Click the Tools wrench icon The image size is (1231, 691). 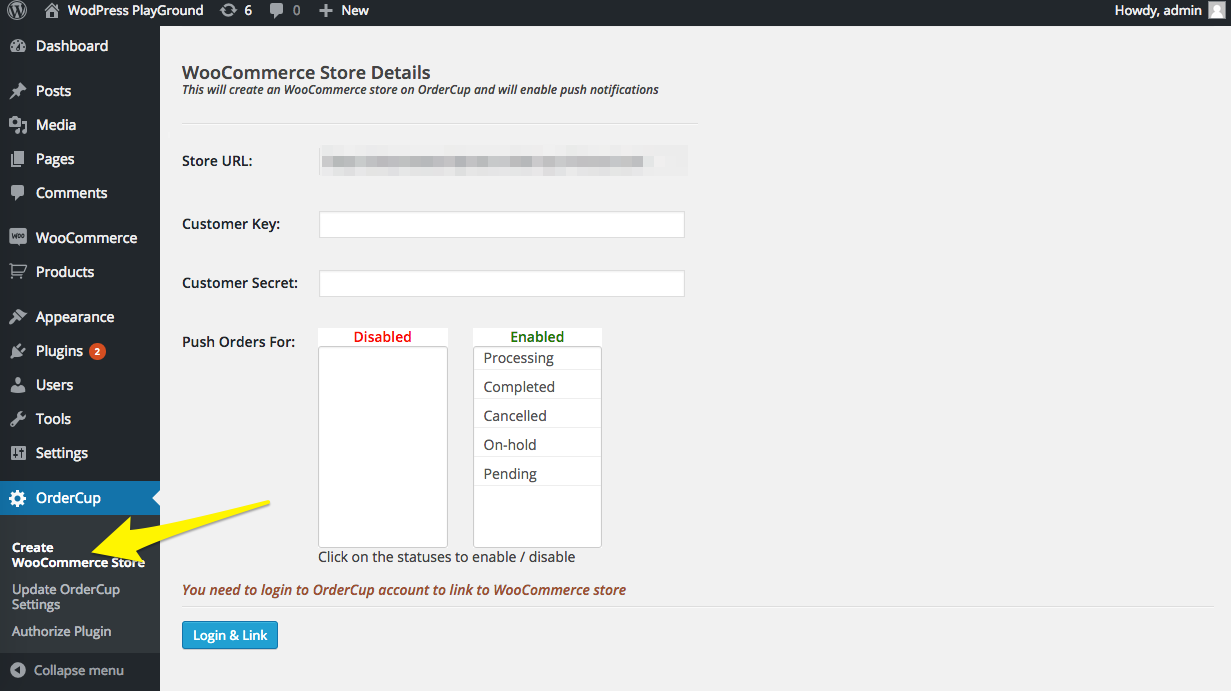coord(18,419)
